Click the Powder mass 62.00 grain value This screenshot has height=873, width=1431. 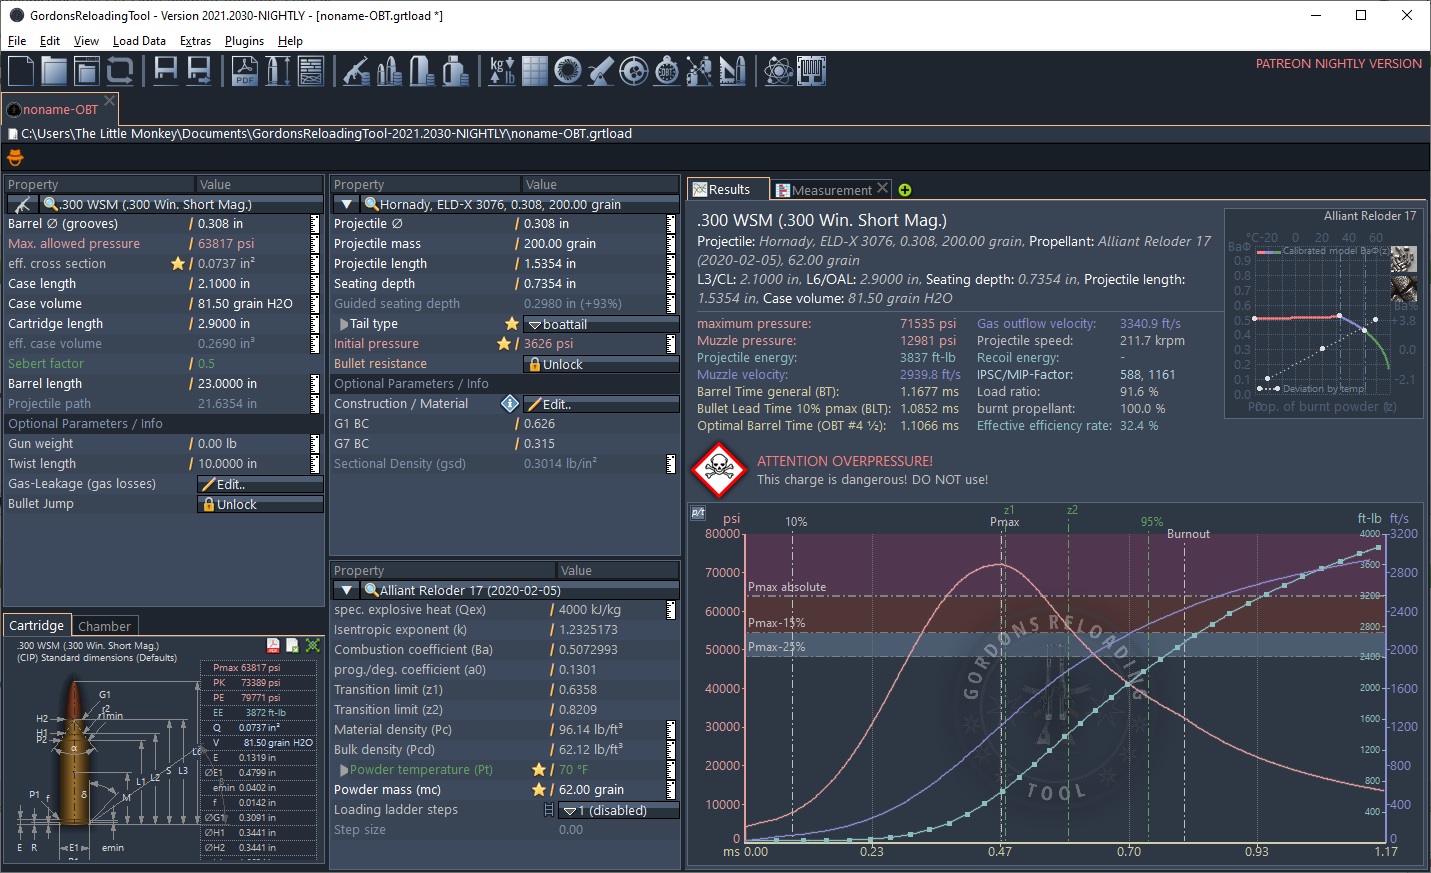[591, 790]
